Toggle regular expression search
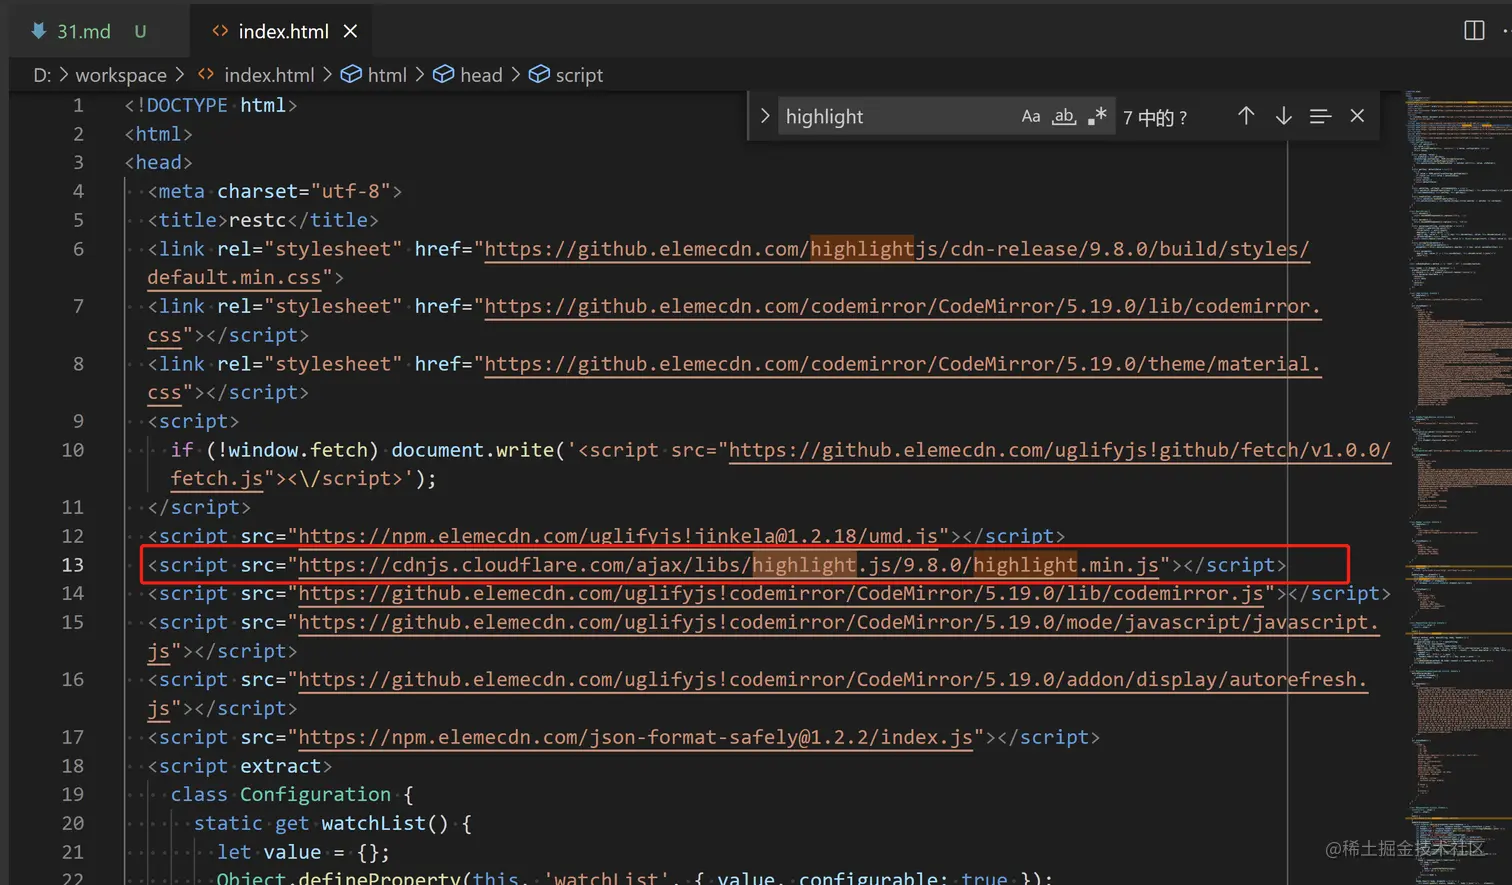The height and width of the screenshot is (885, 1512). [x=1097, y=116]
